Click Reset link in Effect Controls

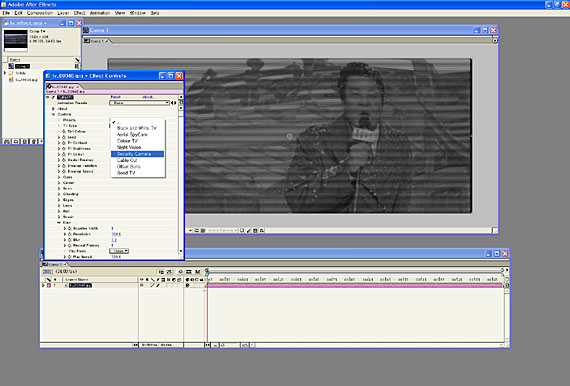(115, 97)
